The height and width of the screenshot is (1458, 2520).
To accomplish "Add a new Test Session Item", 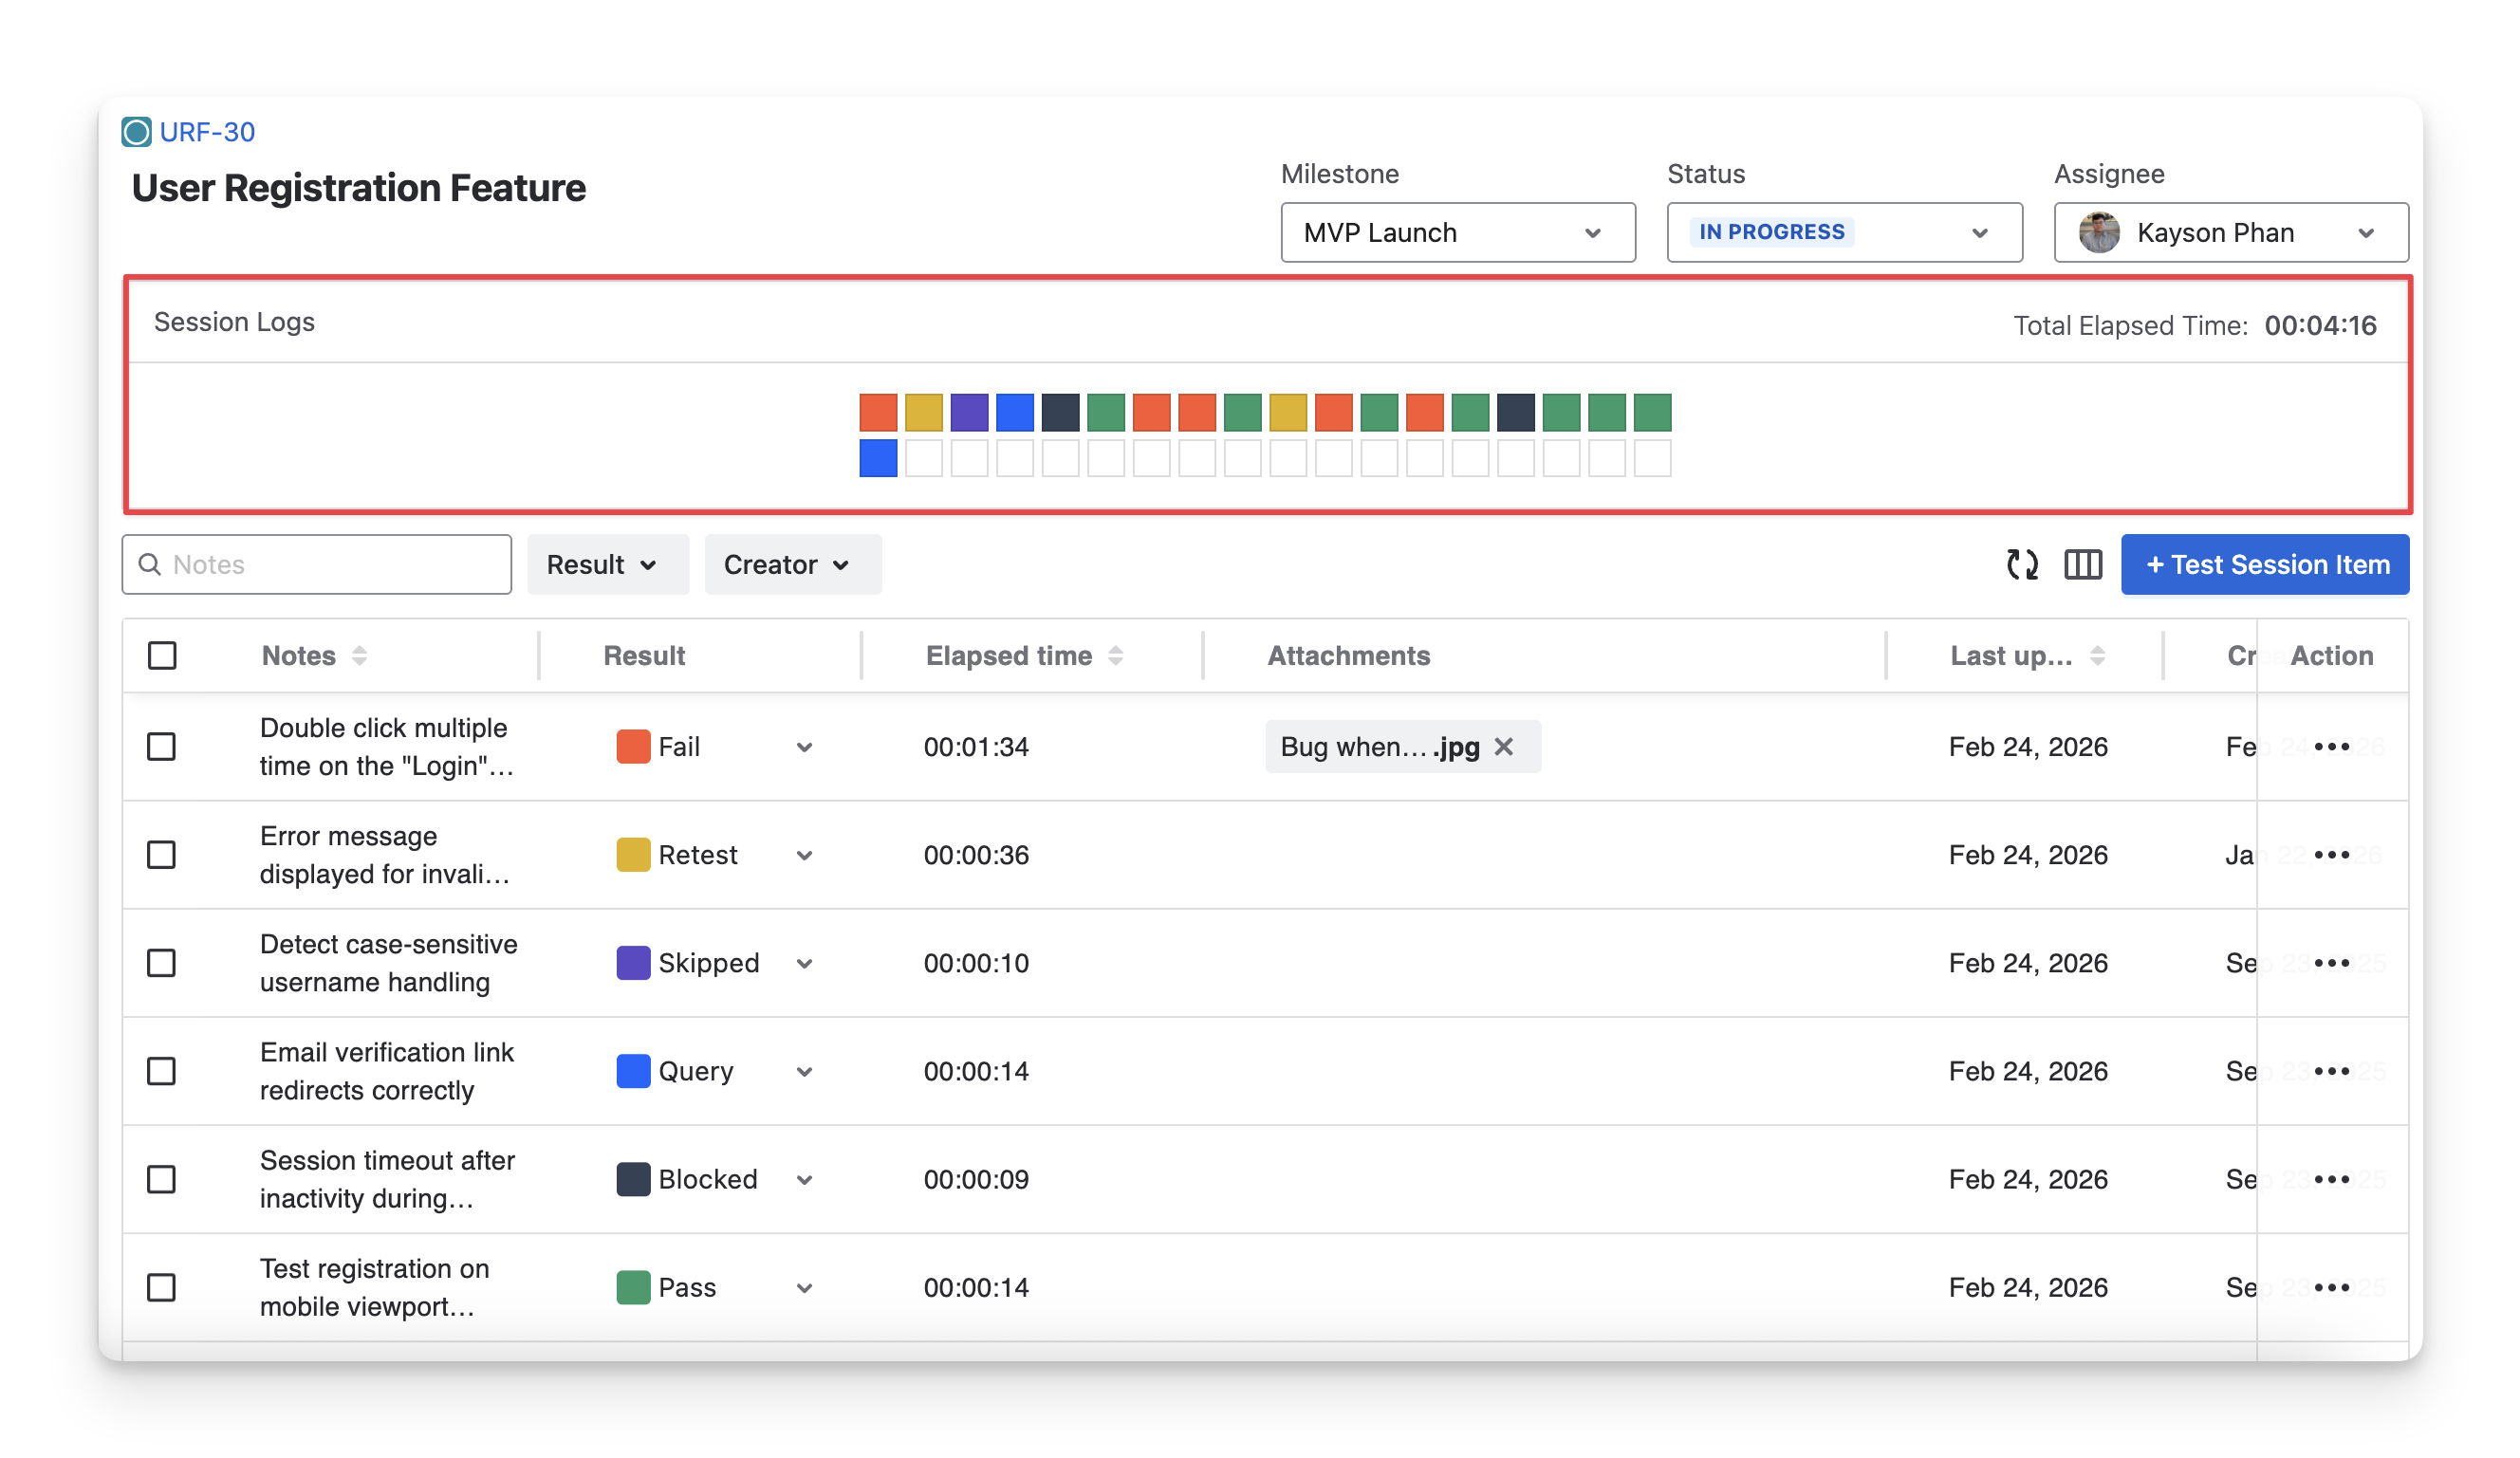I will click(x=2264, y=565).
